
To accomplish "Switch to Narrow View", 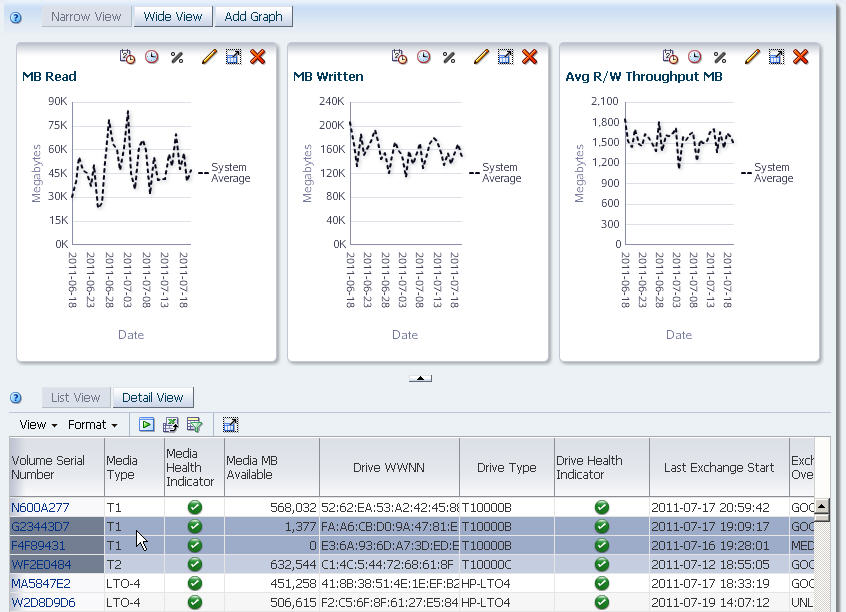I will point(86,17).
